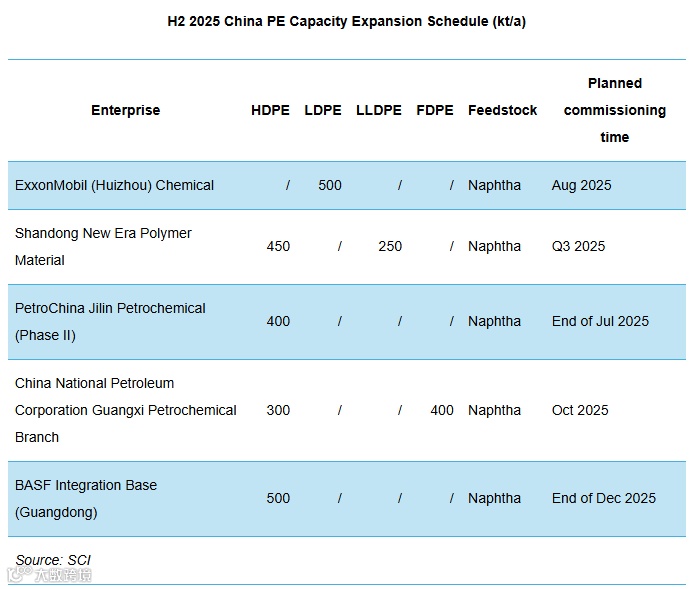
Task: Click the 'Source: SCI' footnote
Action: tap(53, 560)
